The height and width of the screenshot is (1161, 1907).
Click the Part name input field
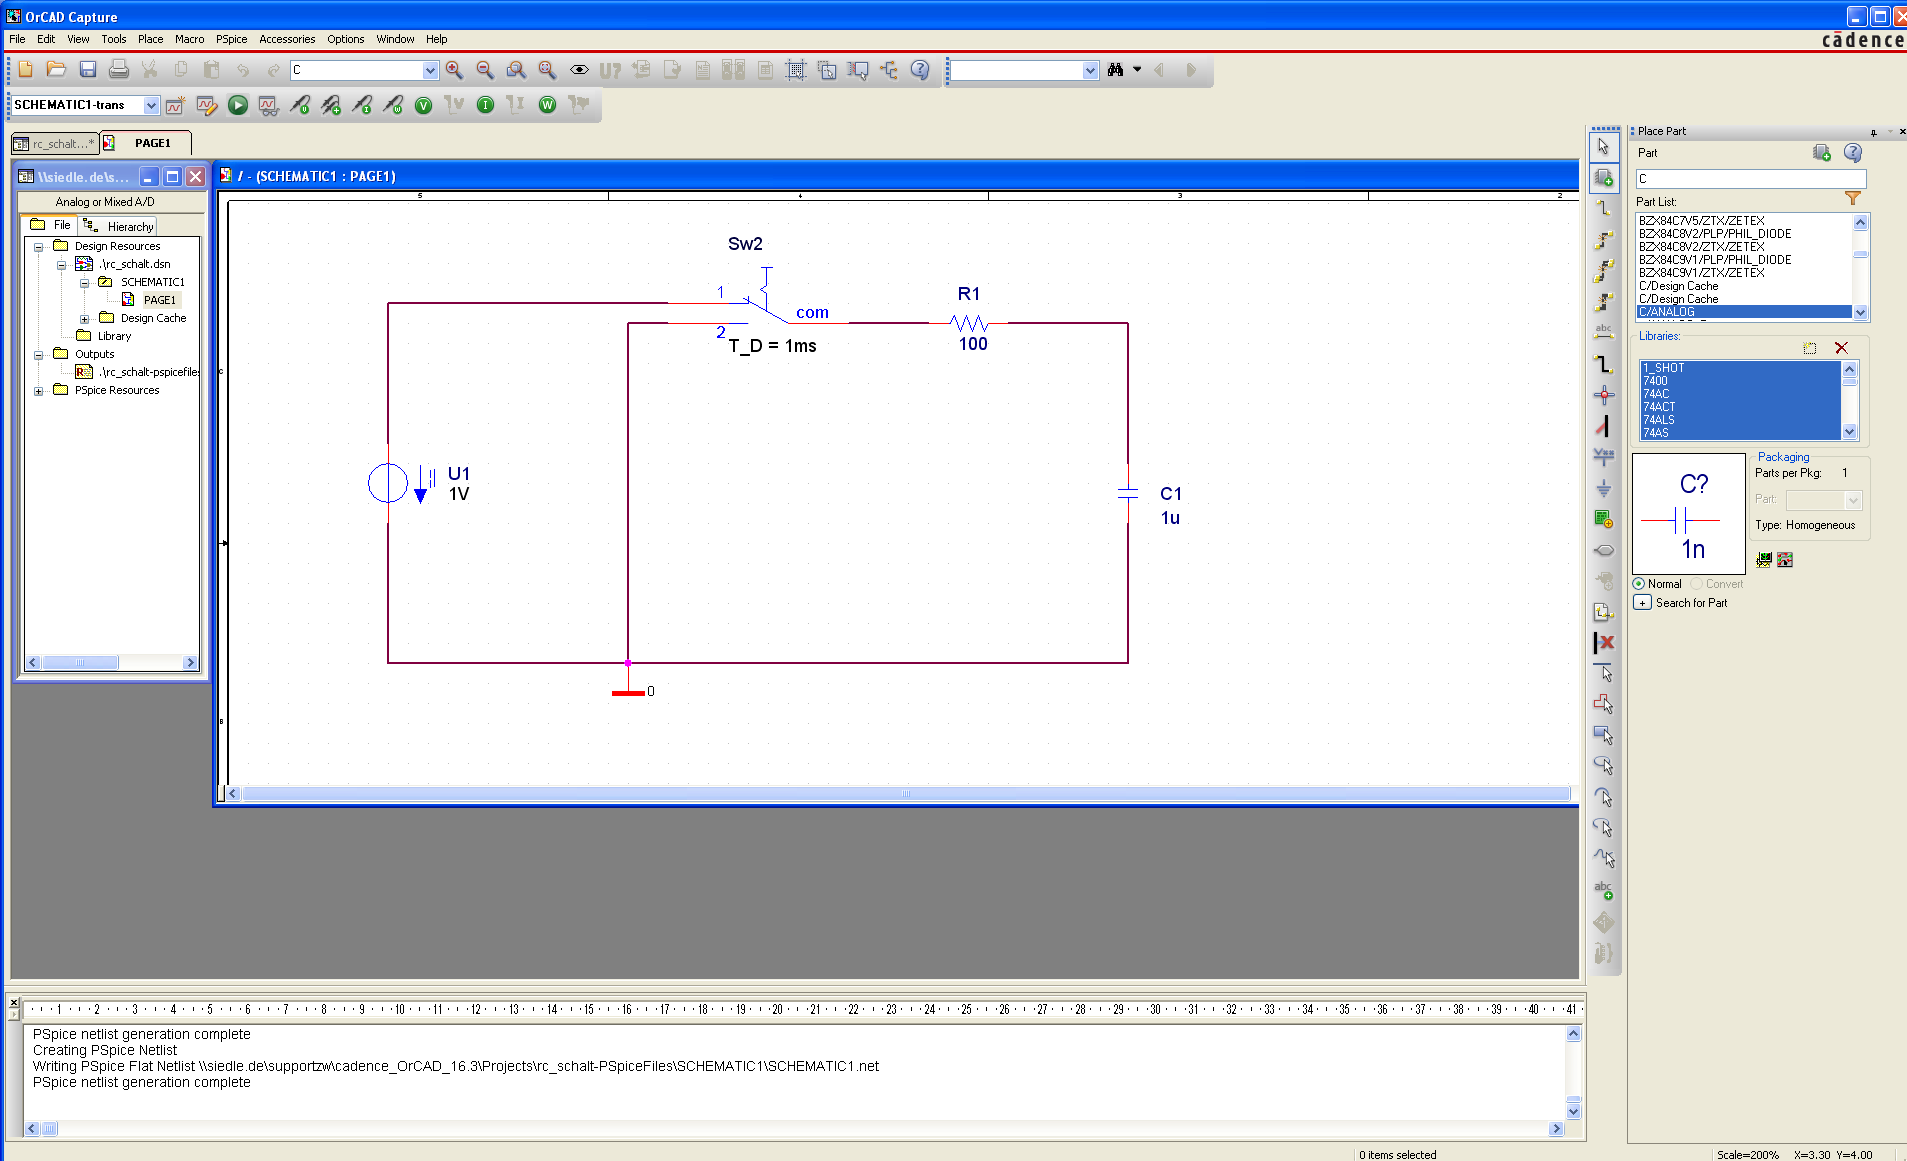(1750, 179)
